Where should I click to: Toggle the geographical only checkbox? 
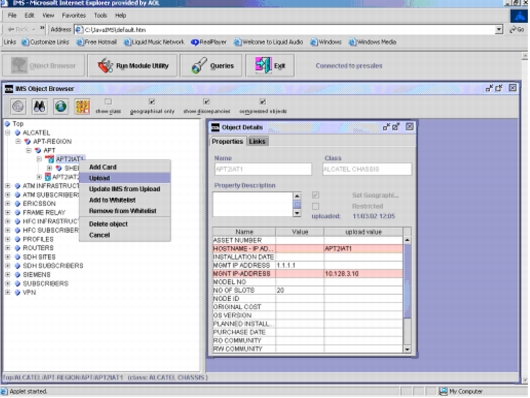click(152, 101)
